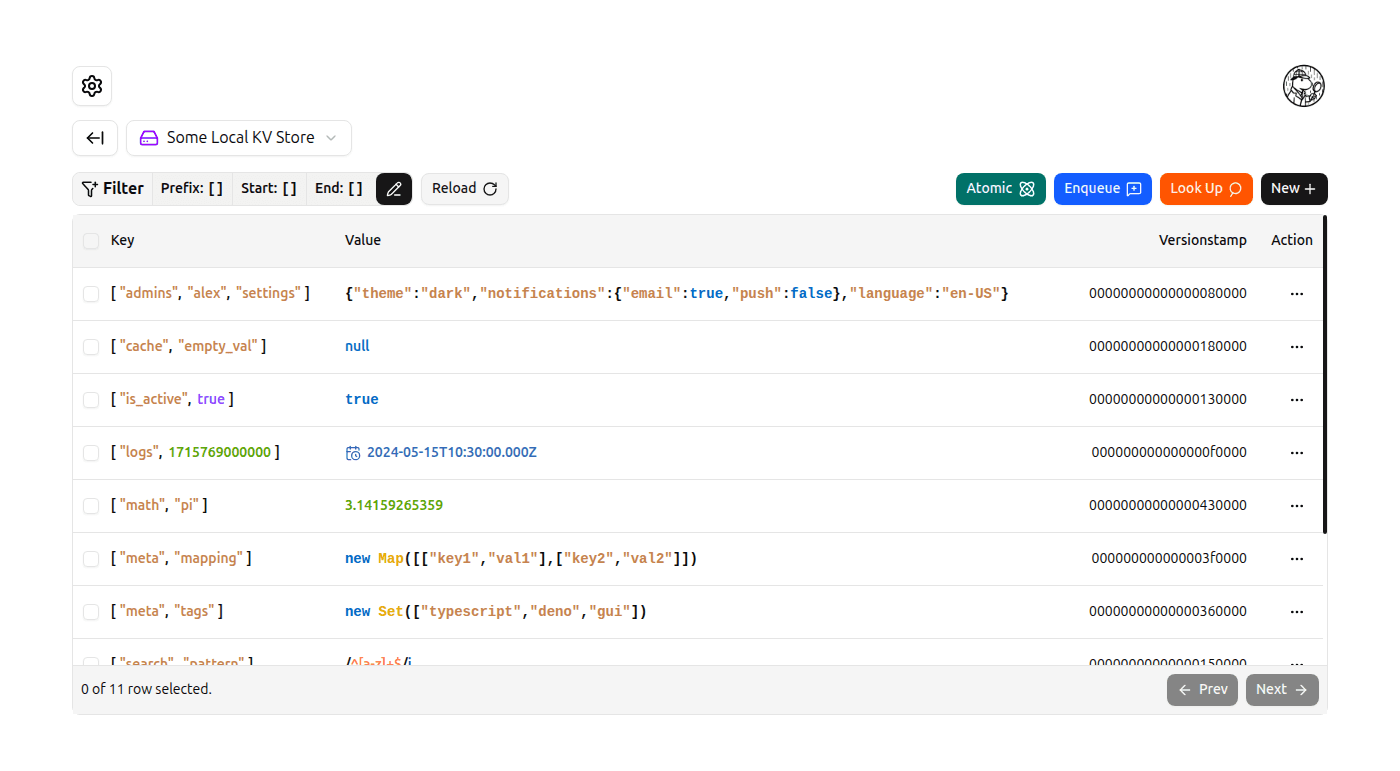Select the pen edit icon in the filter bar

point(393,188)
